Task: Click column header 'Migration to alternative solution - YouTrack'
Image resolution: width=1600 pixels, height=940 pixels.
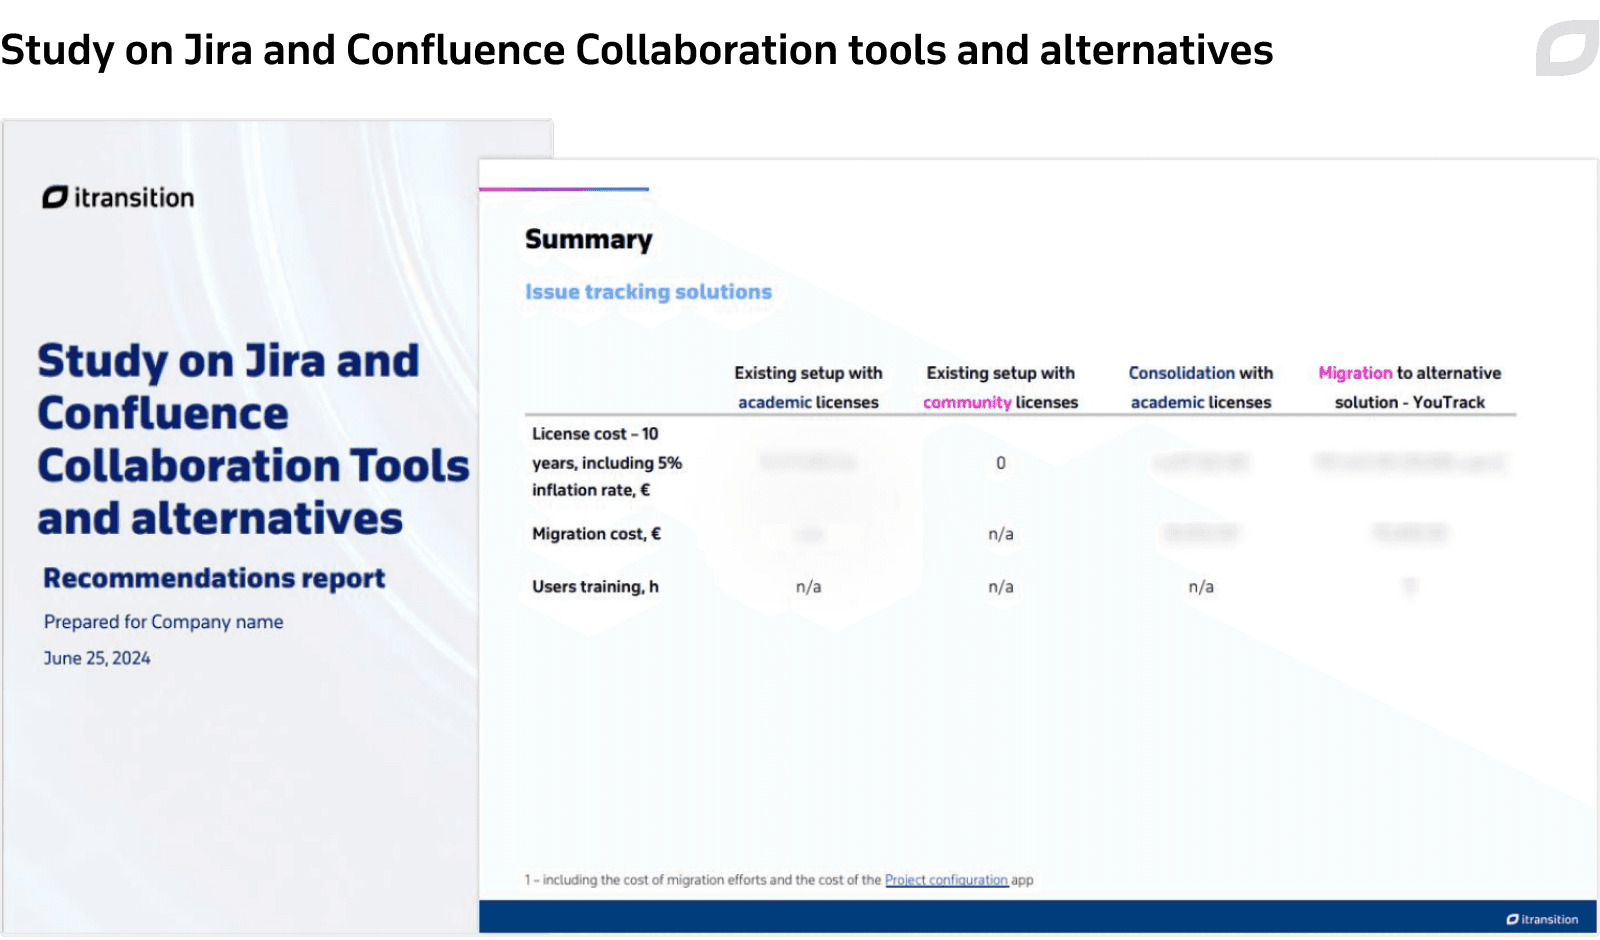Action: click(1410, 387)
